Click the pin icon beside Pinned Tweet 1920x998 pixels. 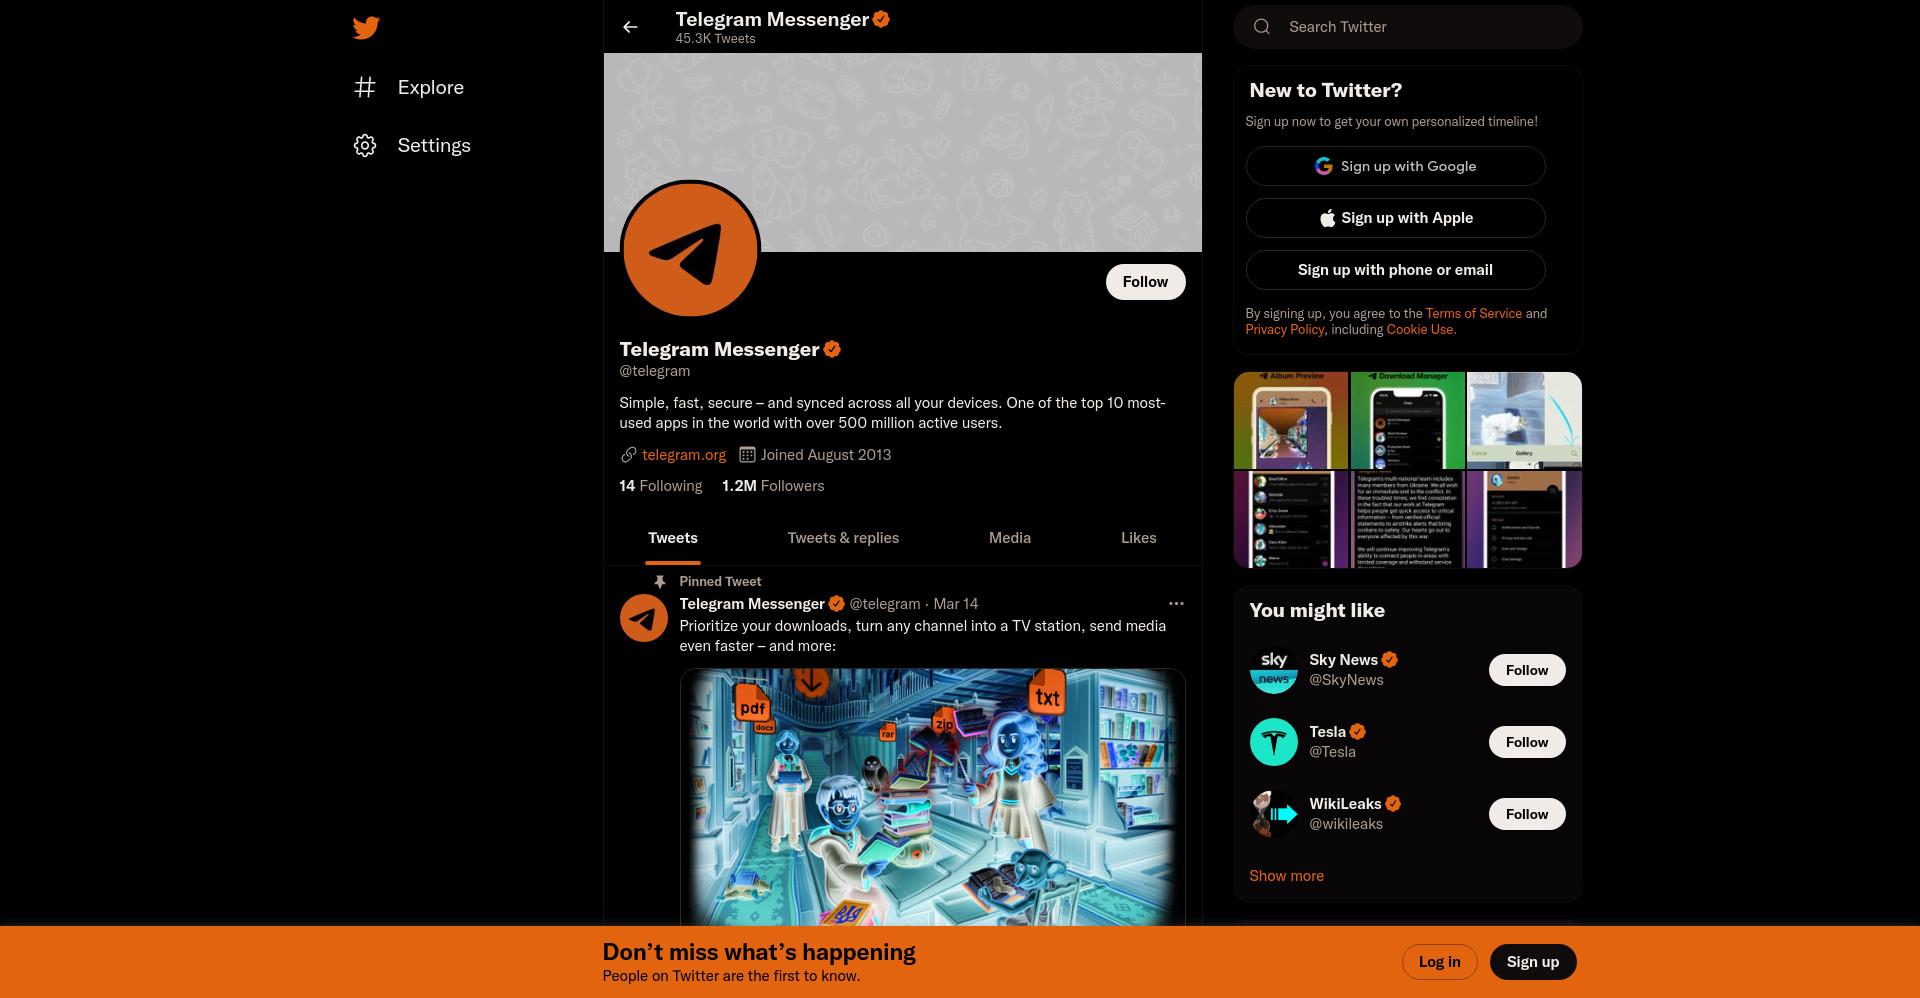point(659,582)
